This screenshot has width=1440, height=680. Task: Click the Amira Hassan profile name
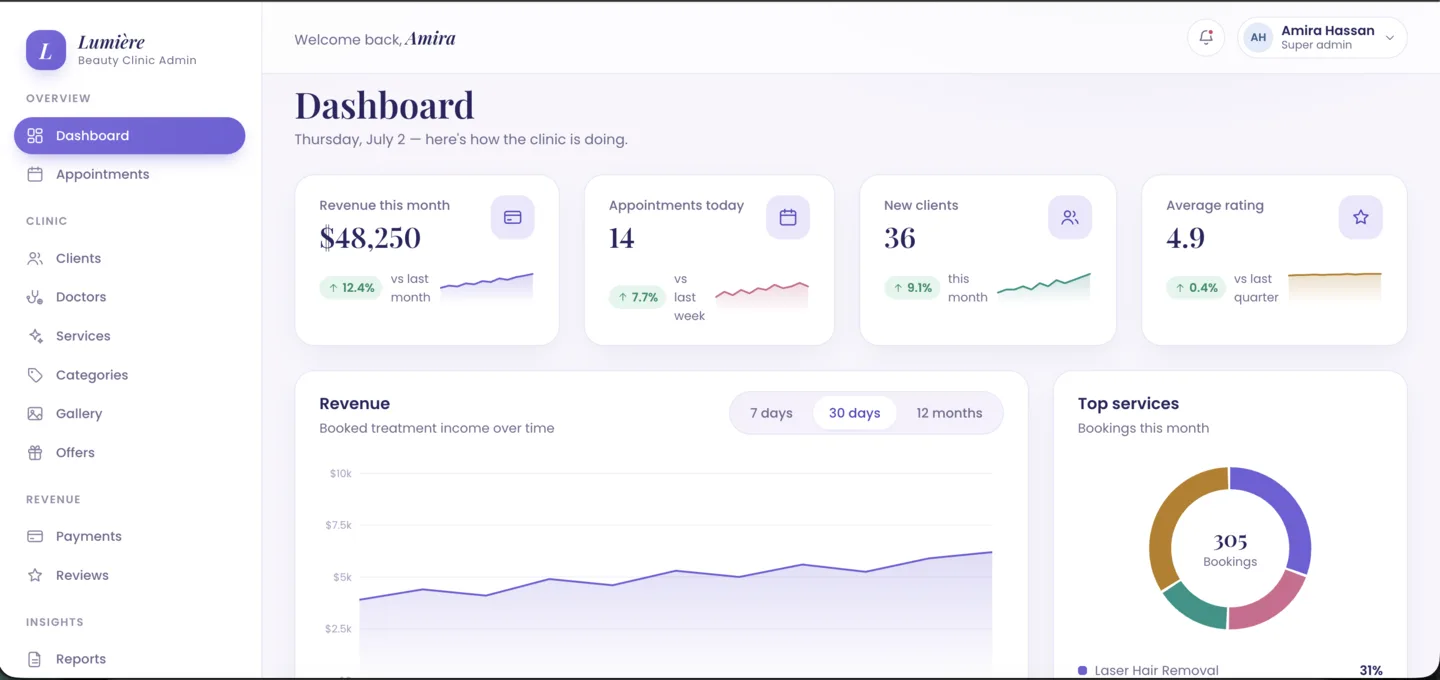tap(1327, 31)
